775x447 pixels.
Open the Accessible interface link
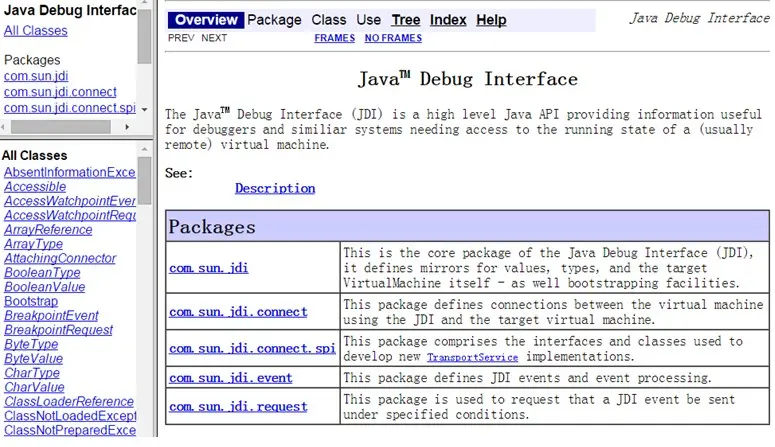click(x=35, y=187)
